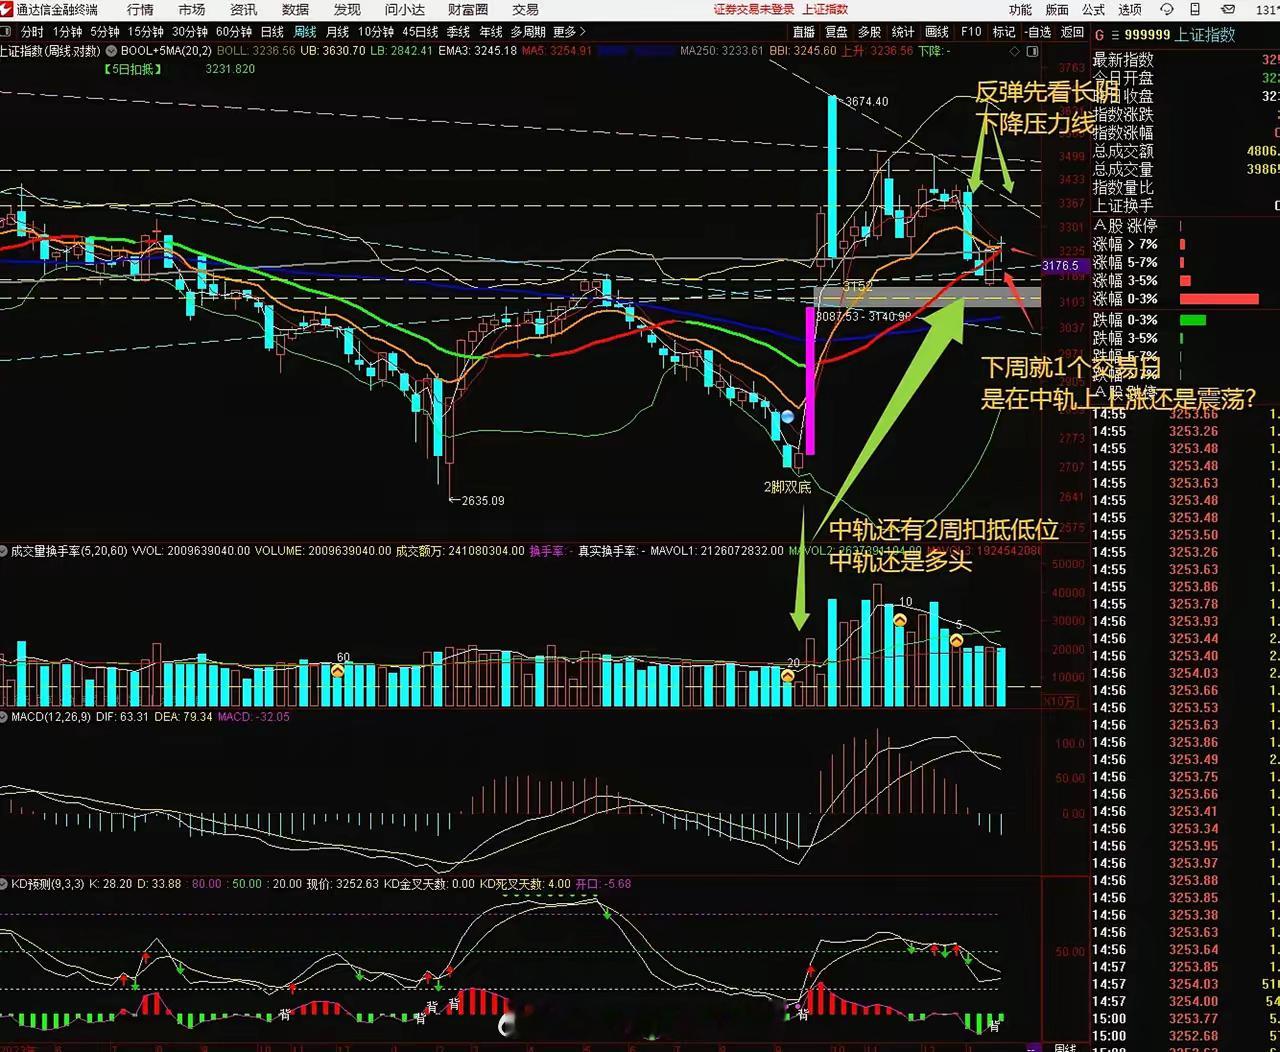Open F10 company info
The width and height of the screenshot is (1280, 1052).
[971, 32]
